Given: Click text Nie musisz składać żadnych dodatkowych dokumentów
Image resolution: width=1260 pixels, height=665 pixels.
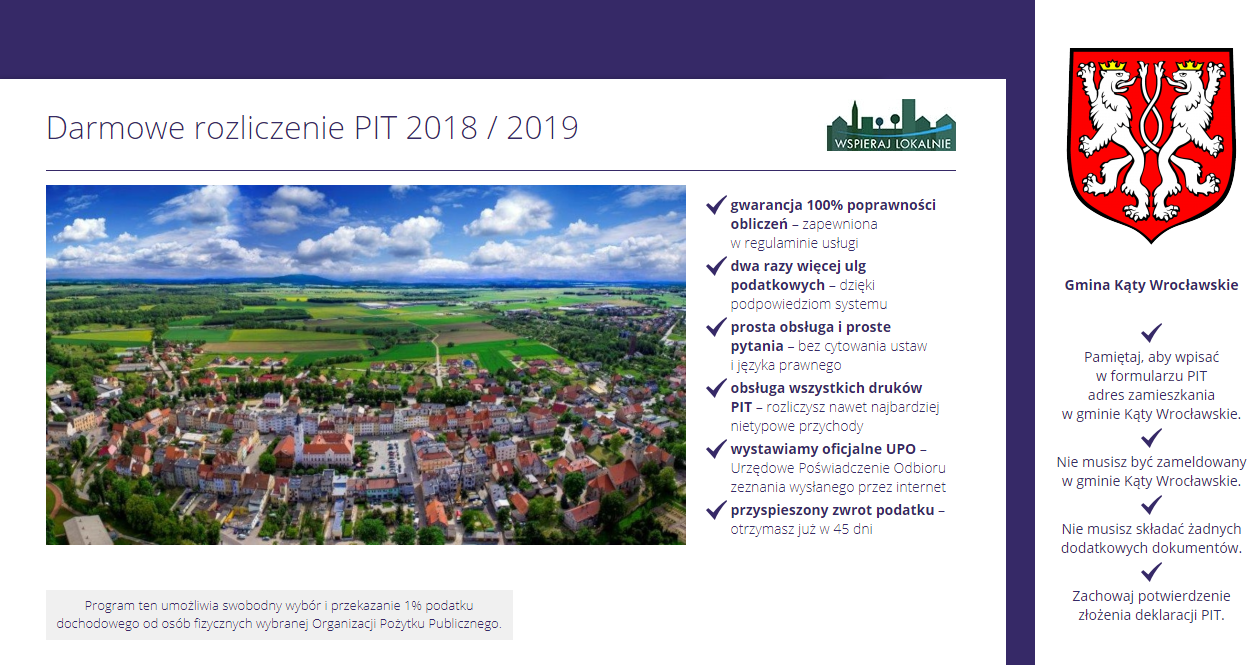Looking at the screenshot, I should (1152, 538).
